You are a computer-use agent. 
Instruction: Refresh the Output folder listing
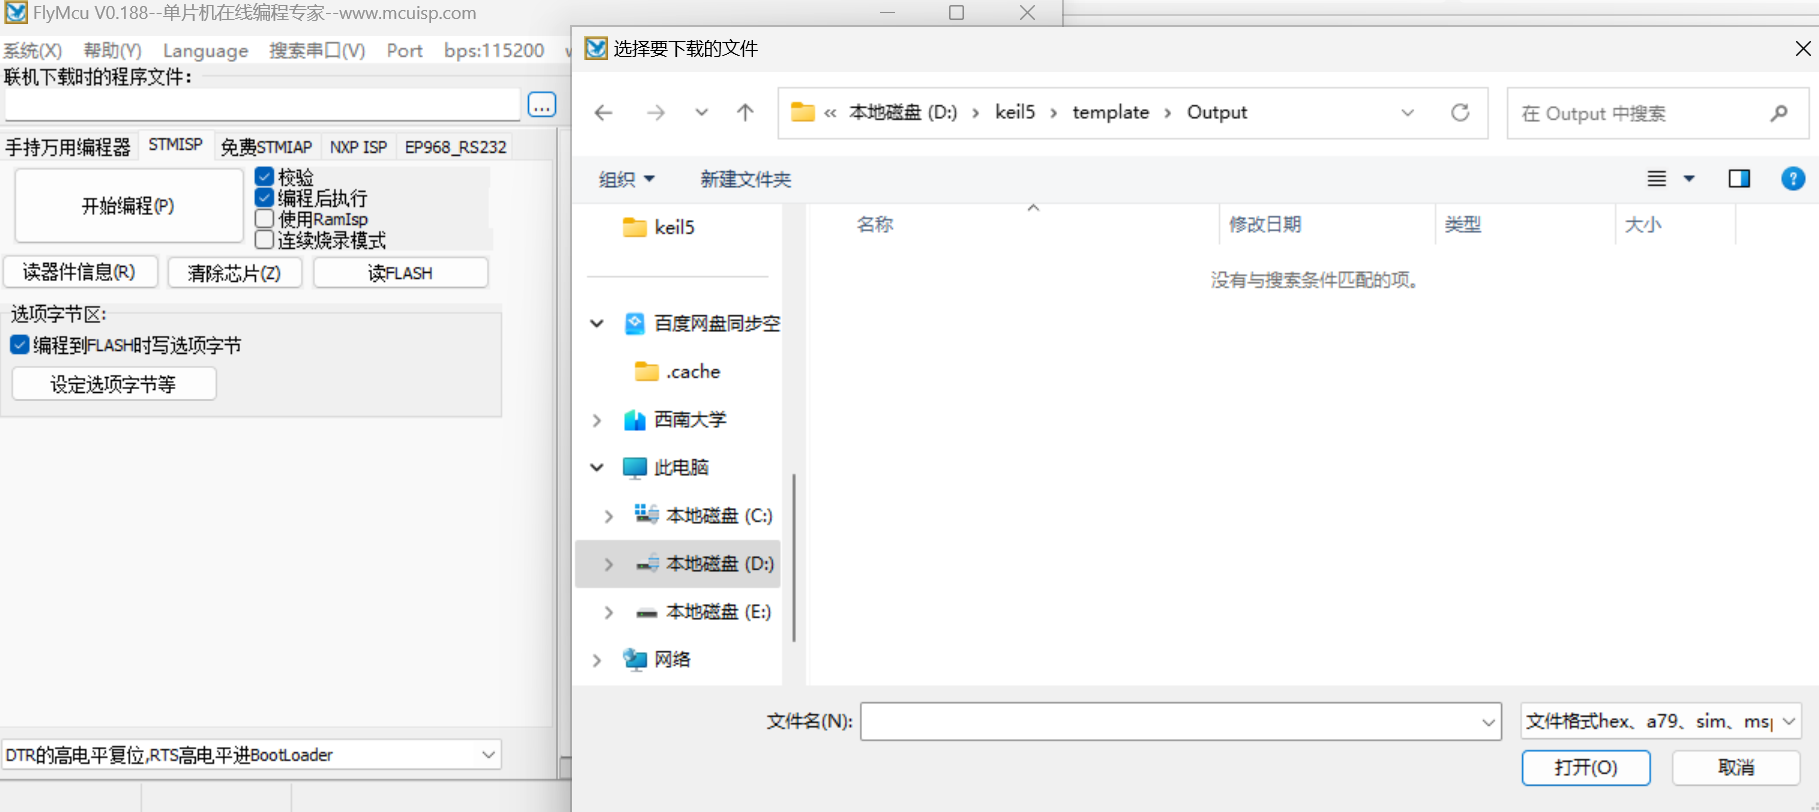pos(1460,112)
